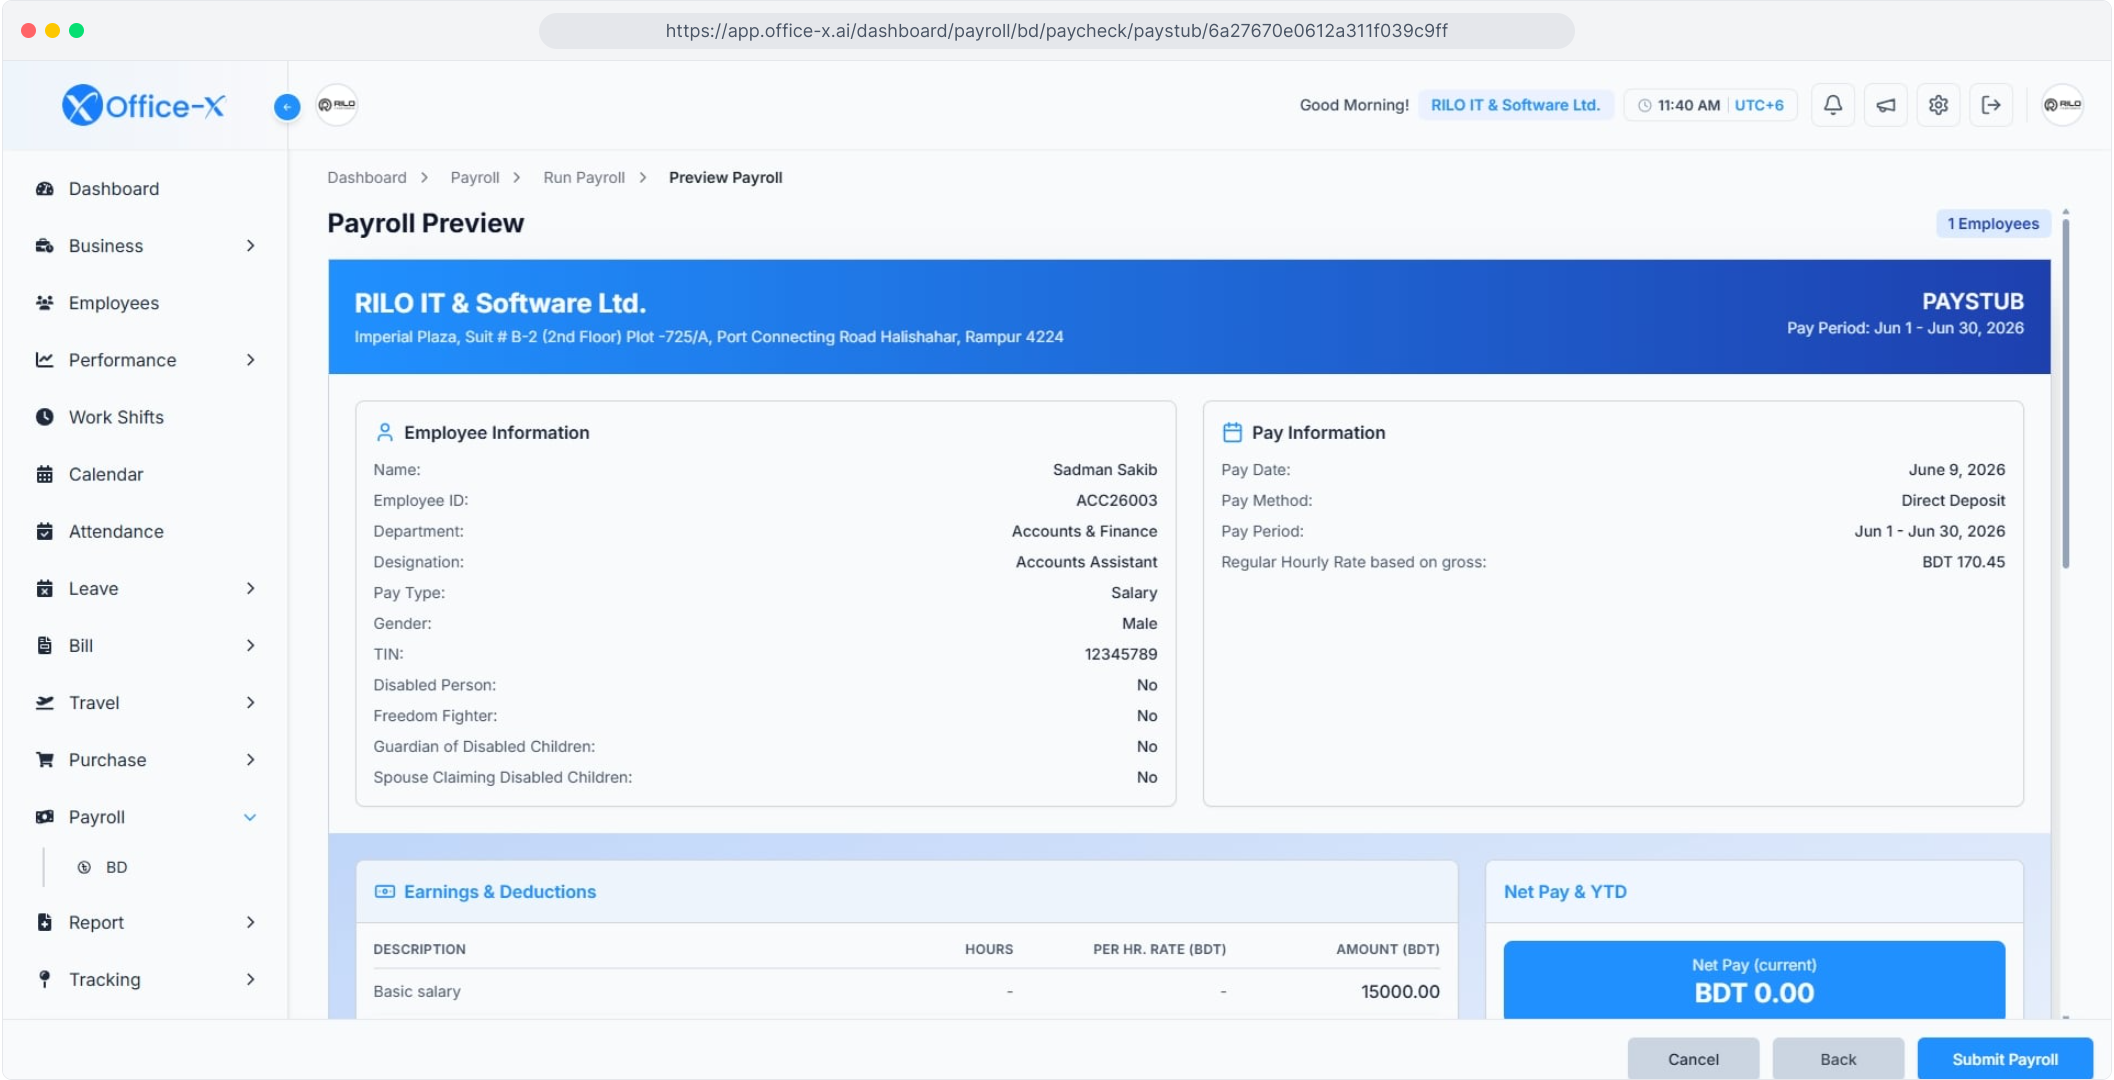Image resolution: width=2114 pixels, height=1080 pixels.
Task: Click Bill document icon in sidebar
Action: 44,646
